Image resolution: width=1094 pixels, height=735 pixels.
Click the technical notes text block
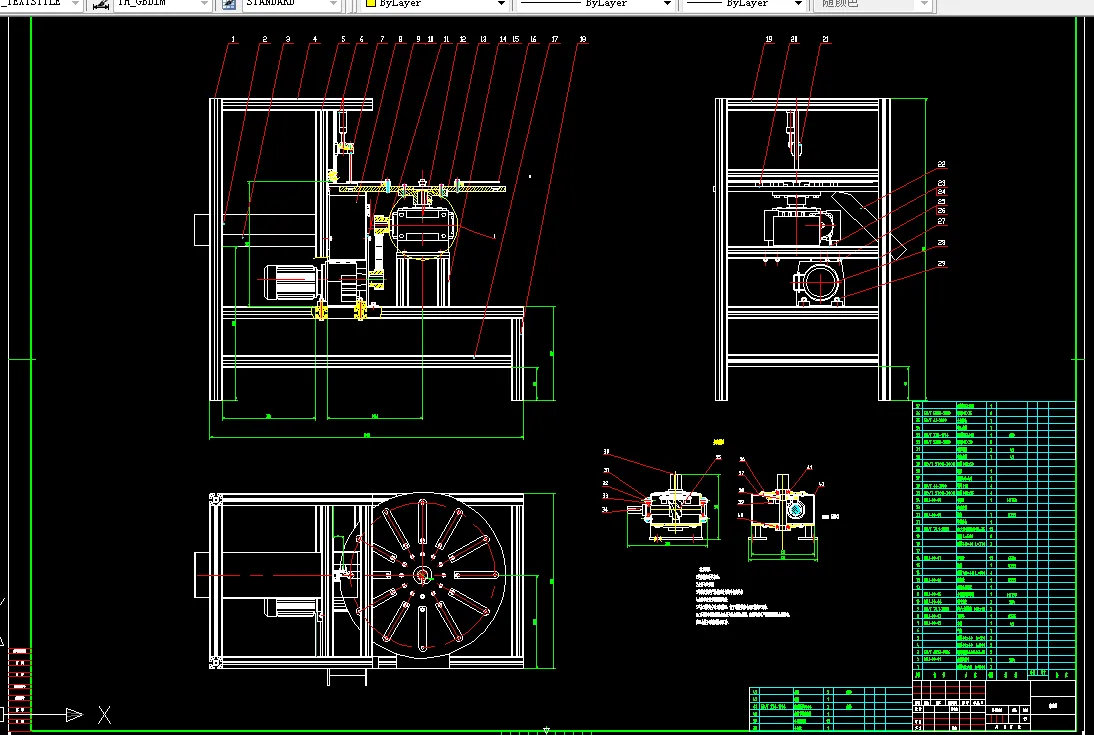(x=741, y=596)
